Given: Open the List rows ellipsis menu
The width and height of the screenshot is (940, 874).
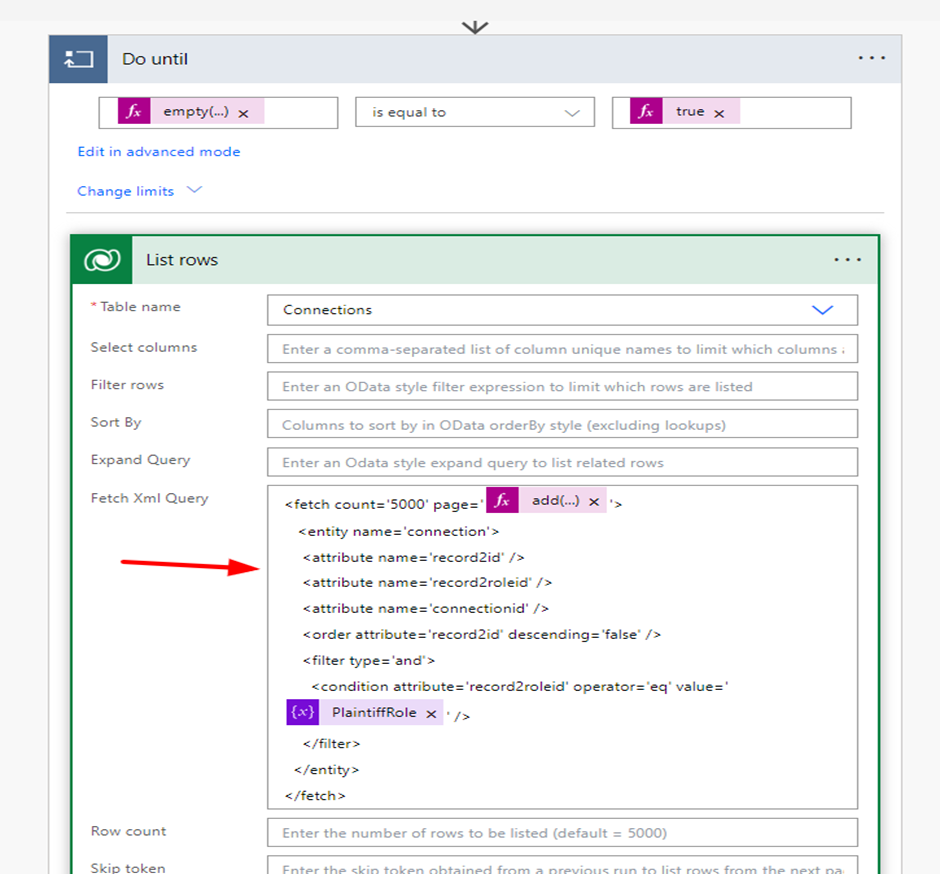Looking at the screenshot, I should click(848, 260).
